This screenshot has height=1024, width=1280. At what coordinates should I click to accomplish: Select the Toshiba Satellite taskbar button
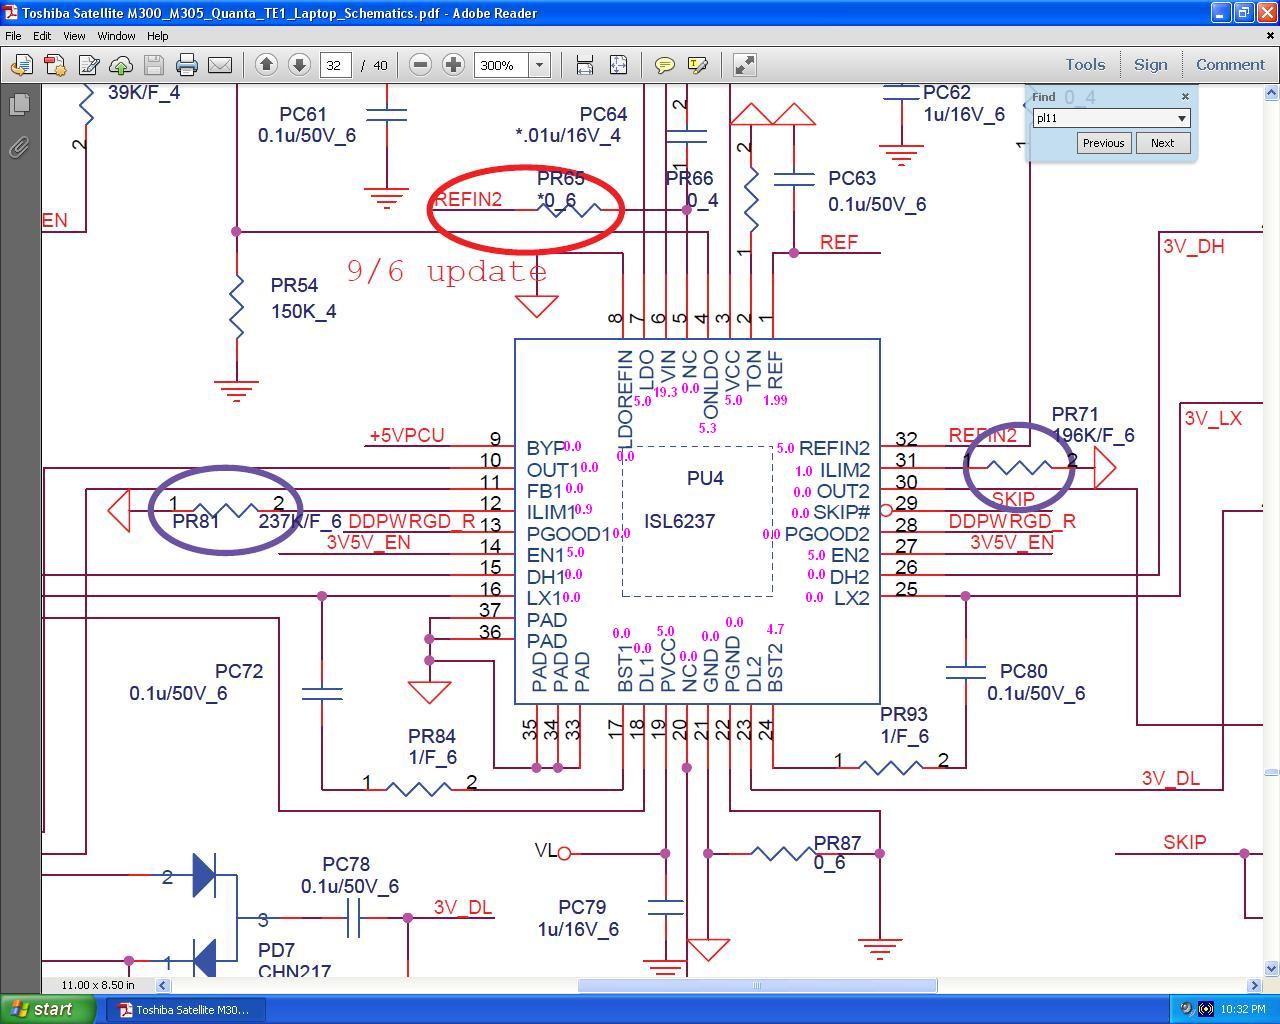point(184,1009)
